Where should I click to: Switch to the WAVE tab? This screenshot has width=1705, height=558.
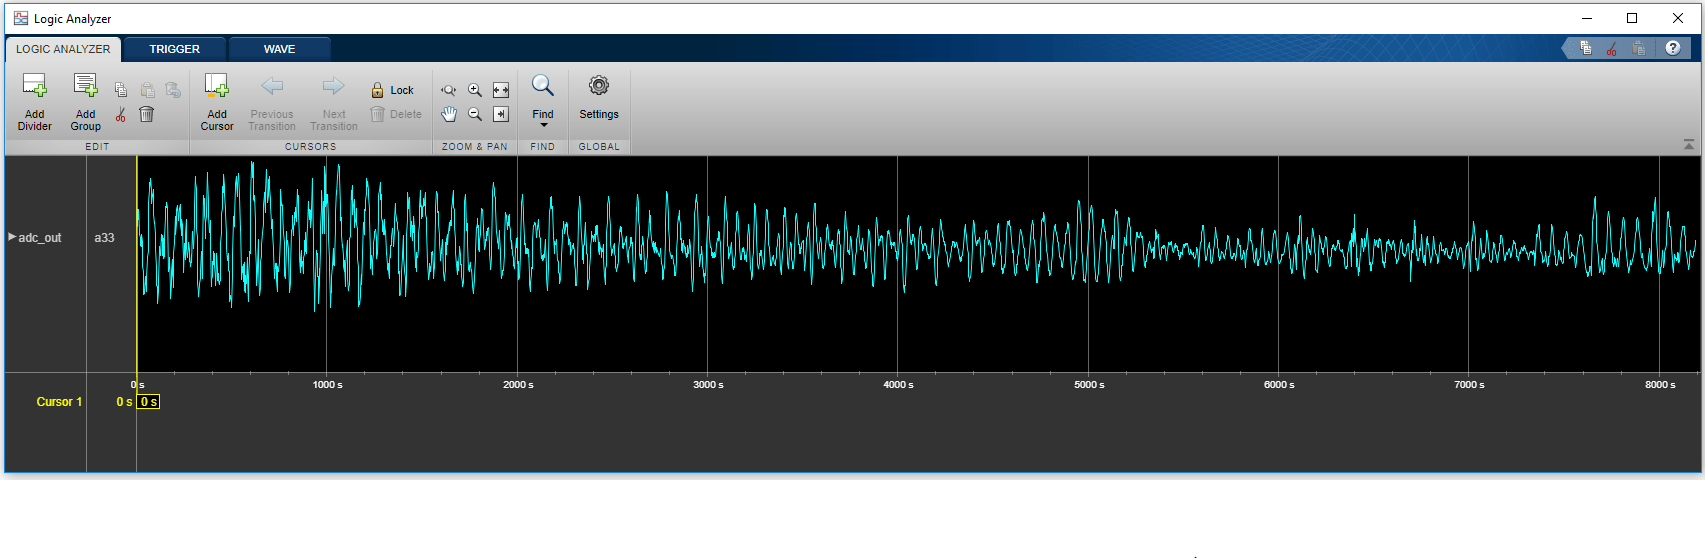click(x=279, y=49)
